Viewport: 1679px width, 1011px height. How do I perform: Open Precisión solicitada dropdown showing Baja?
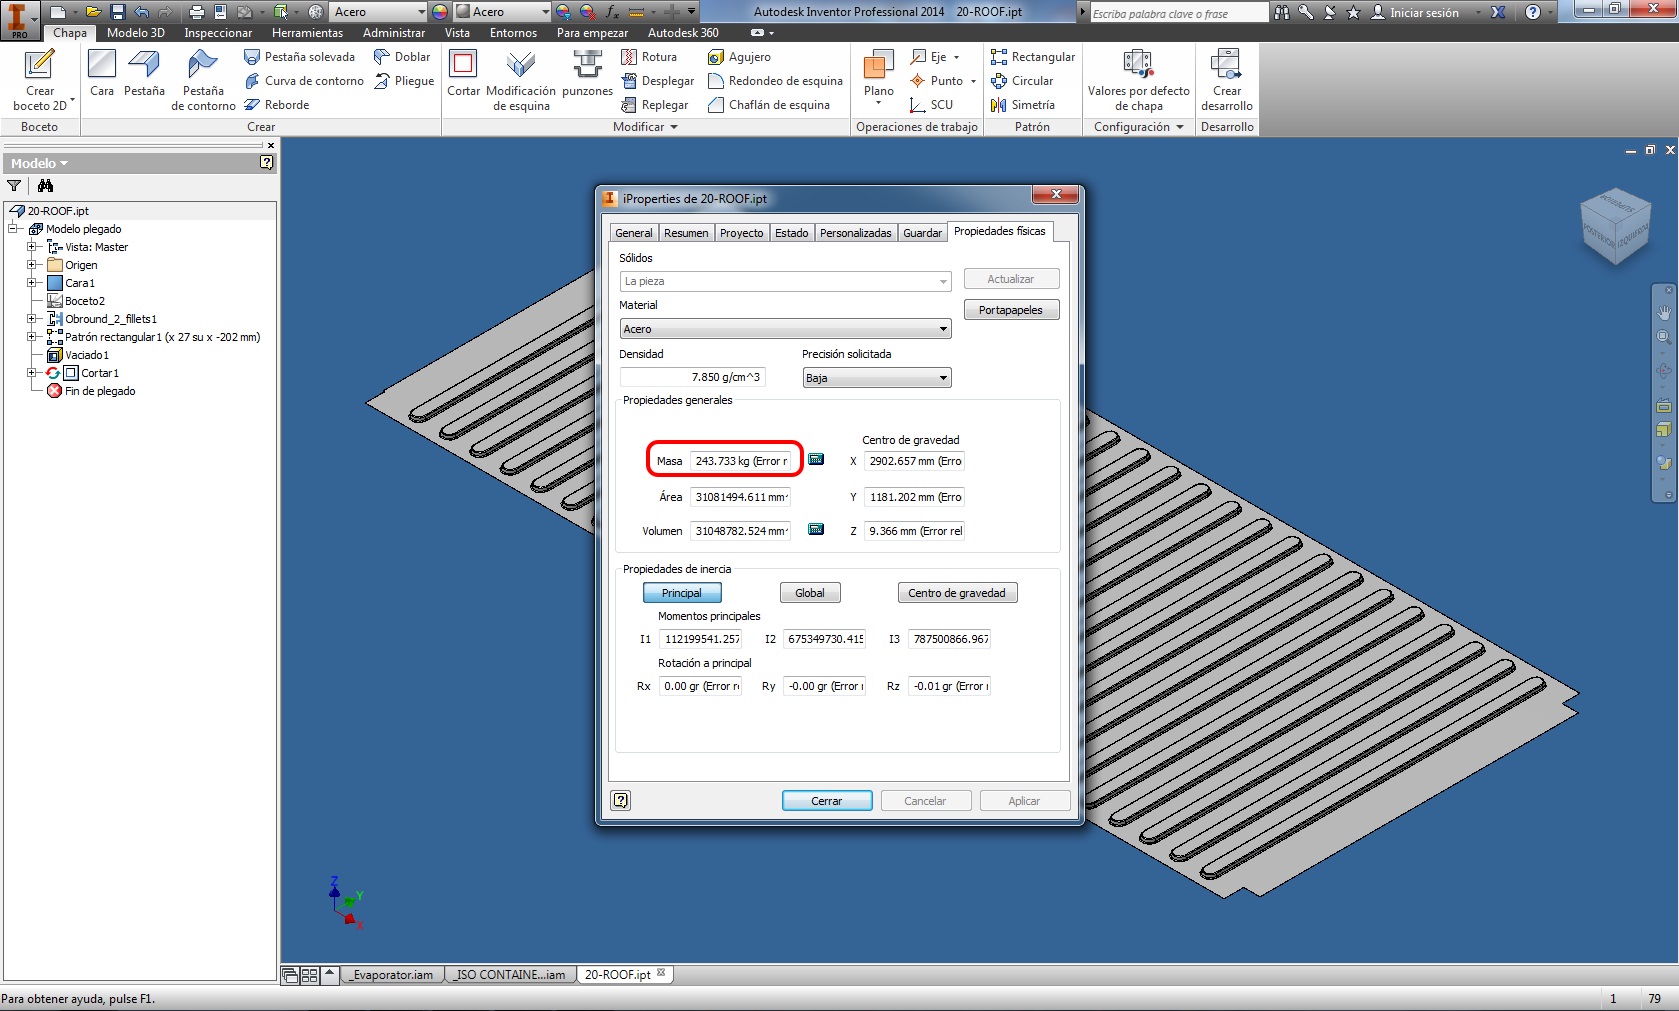pos(876,378)
